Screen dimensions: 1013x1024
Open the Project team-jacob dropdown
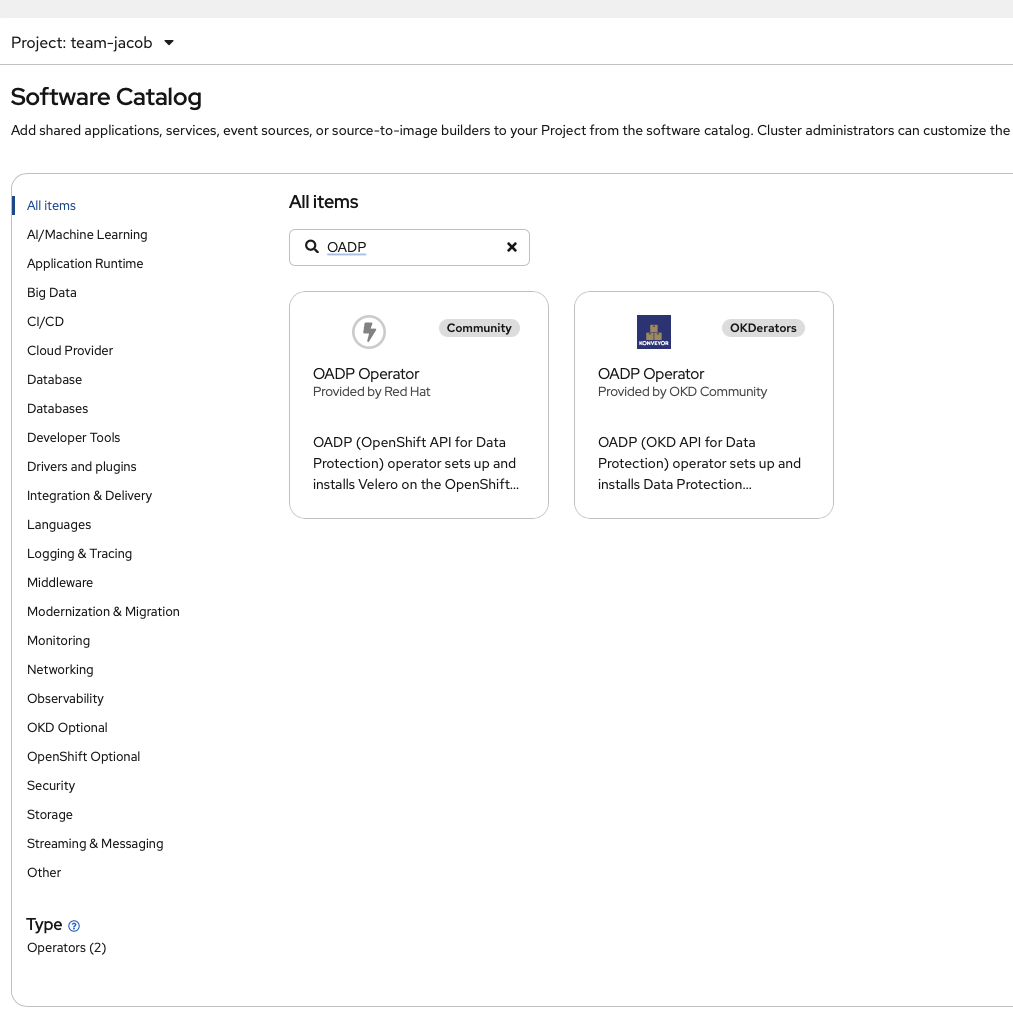93,43
